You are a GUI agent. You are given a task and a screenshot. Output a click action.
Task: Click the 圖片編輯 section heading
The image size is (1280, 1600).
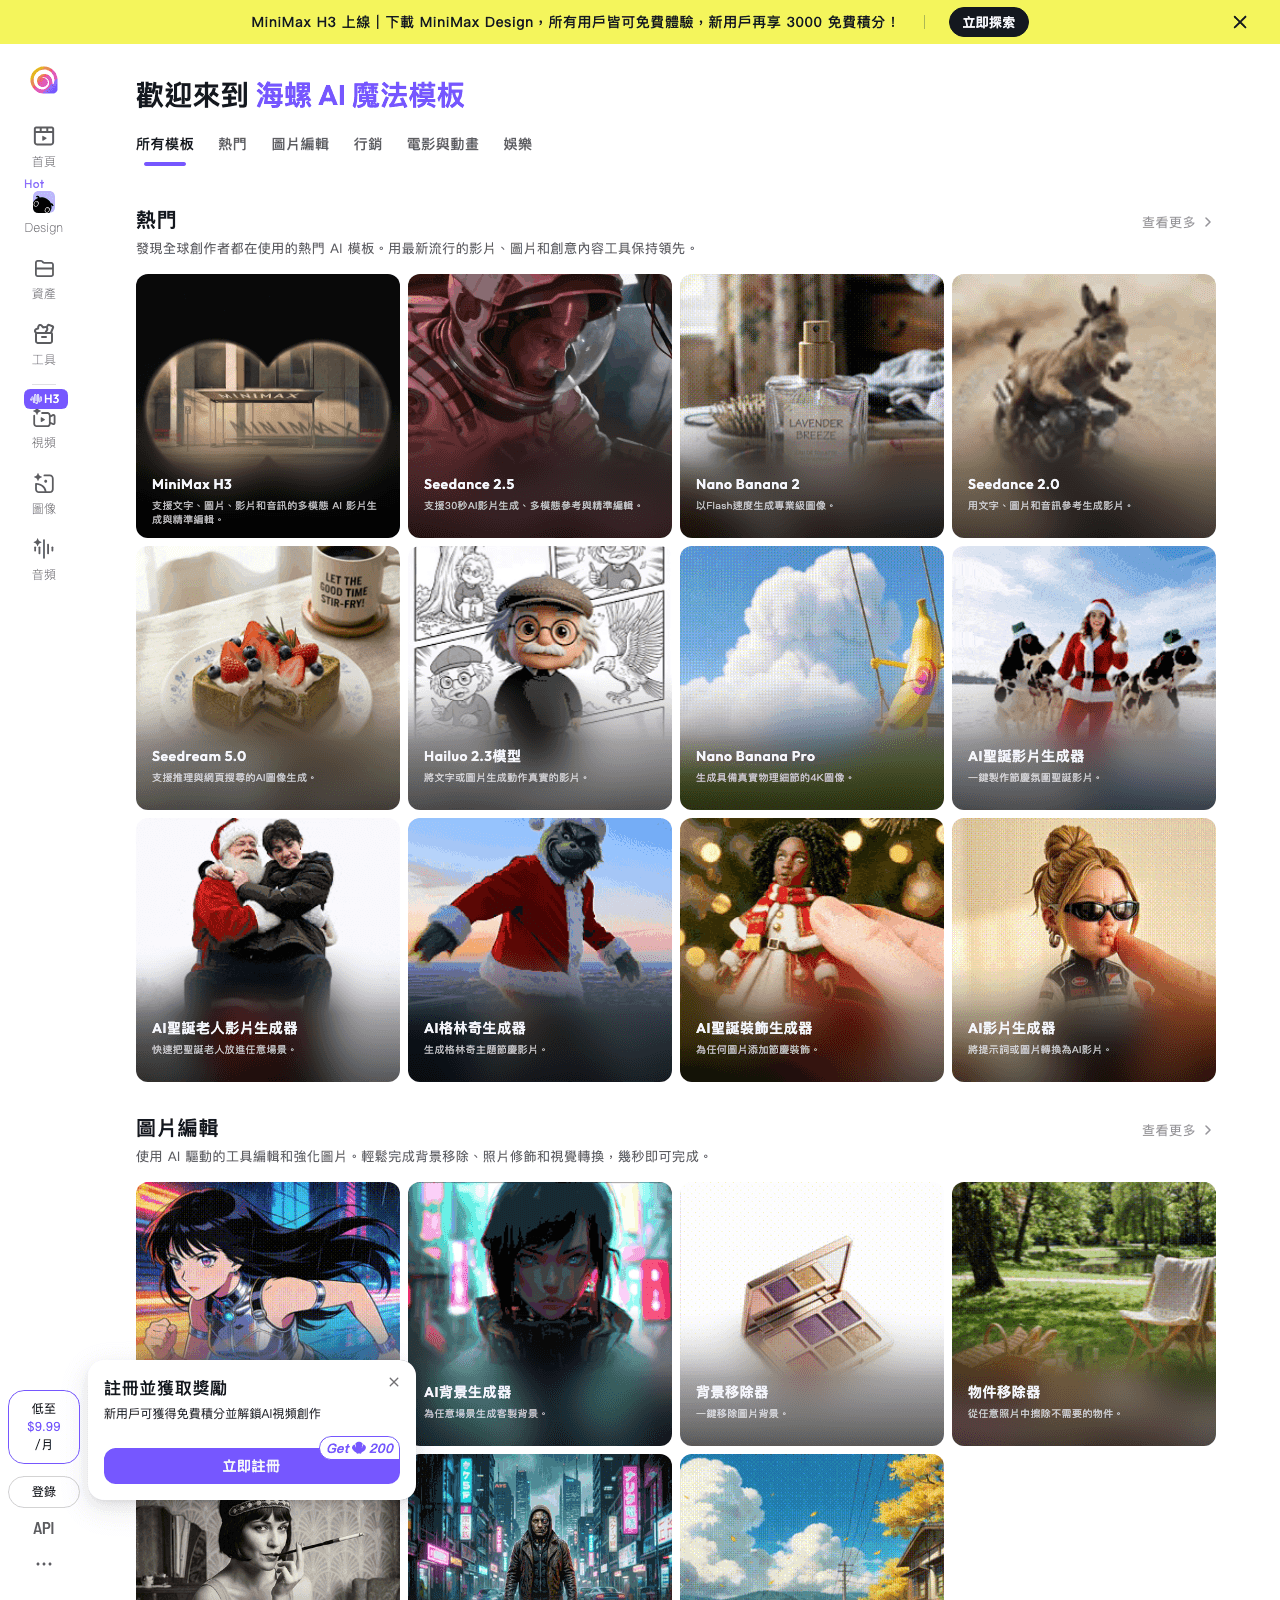pyautogui.click(x=177, y=1128)
